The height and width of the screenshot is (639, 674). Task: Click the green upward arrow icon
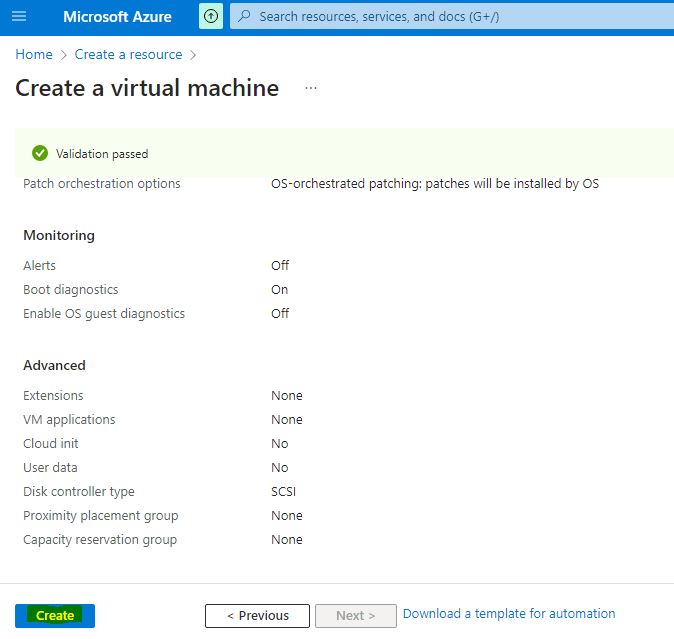point(211,17)
